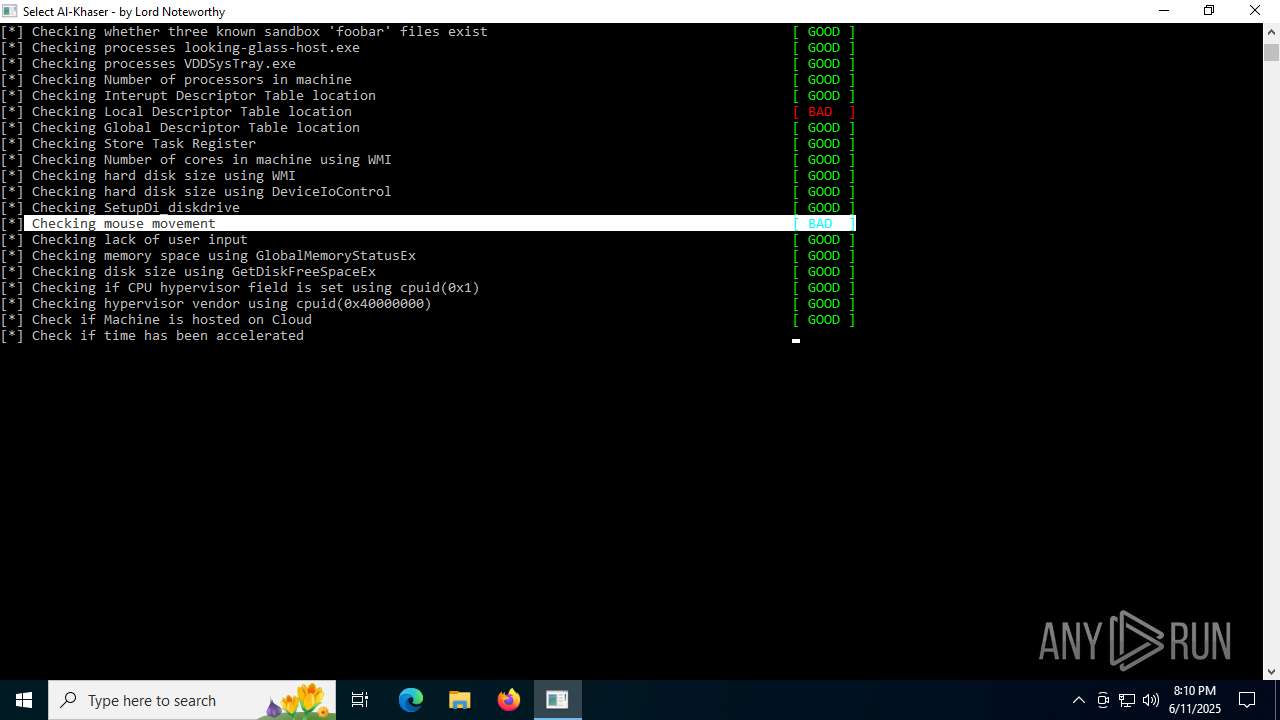Open File Explorer from taskbar
Screen dimensions: 1280x720
coord(459,700)
